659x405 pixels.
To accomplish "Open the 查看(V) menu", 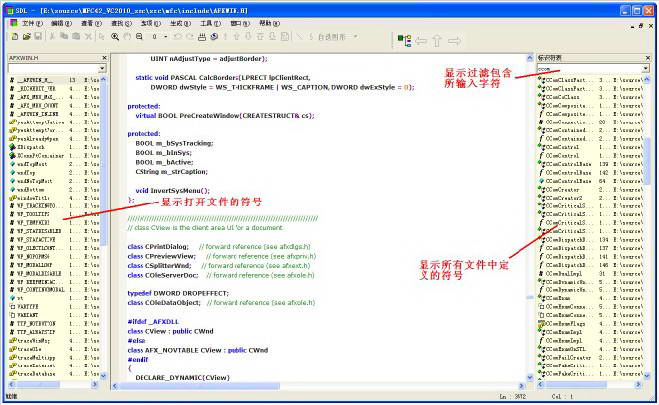I will click(x=91, y=24).
